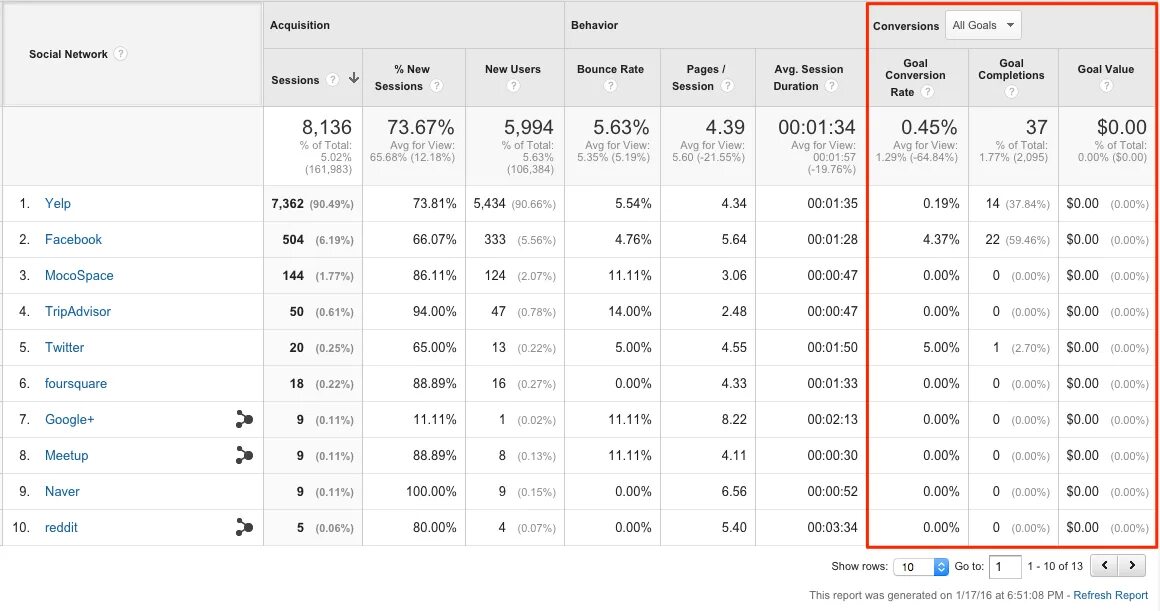Viewport: 1160px width, 611px height.
Task: Sort by Bounce Rate column header
Action: pyautogui.click(x=610, y=69)
